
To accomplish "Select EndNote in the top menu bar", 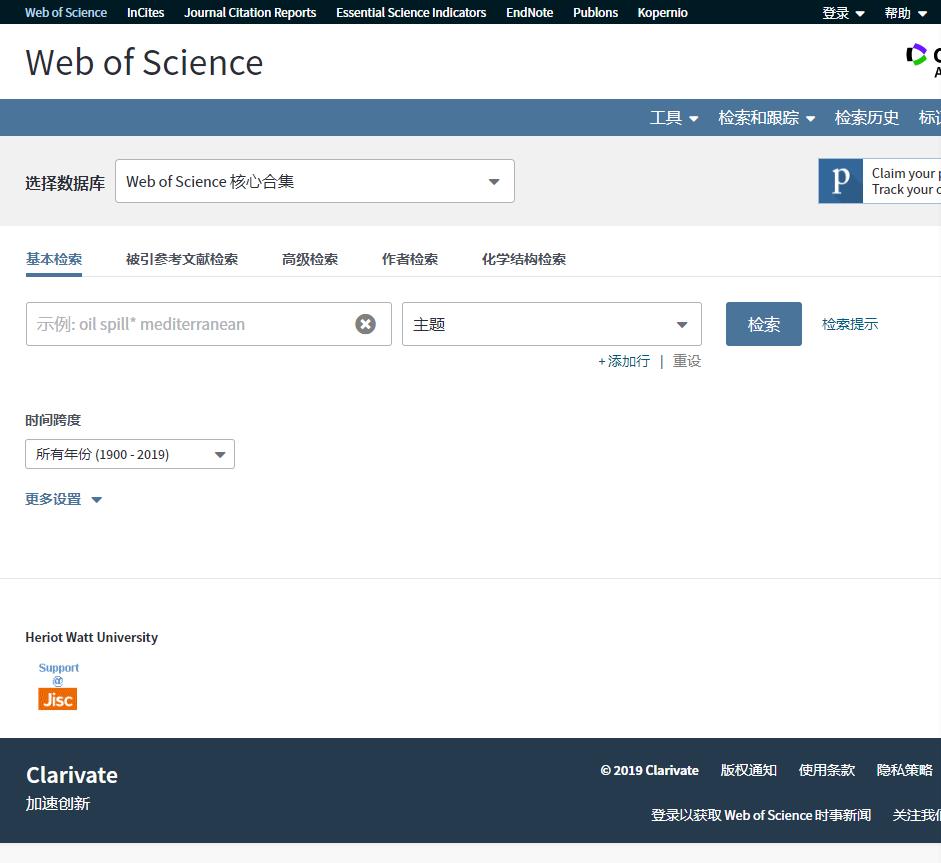I will point(529,12).
